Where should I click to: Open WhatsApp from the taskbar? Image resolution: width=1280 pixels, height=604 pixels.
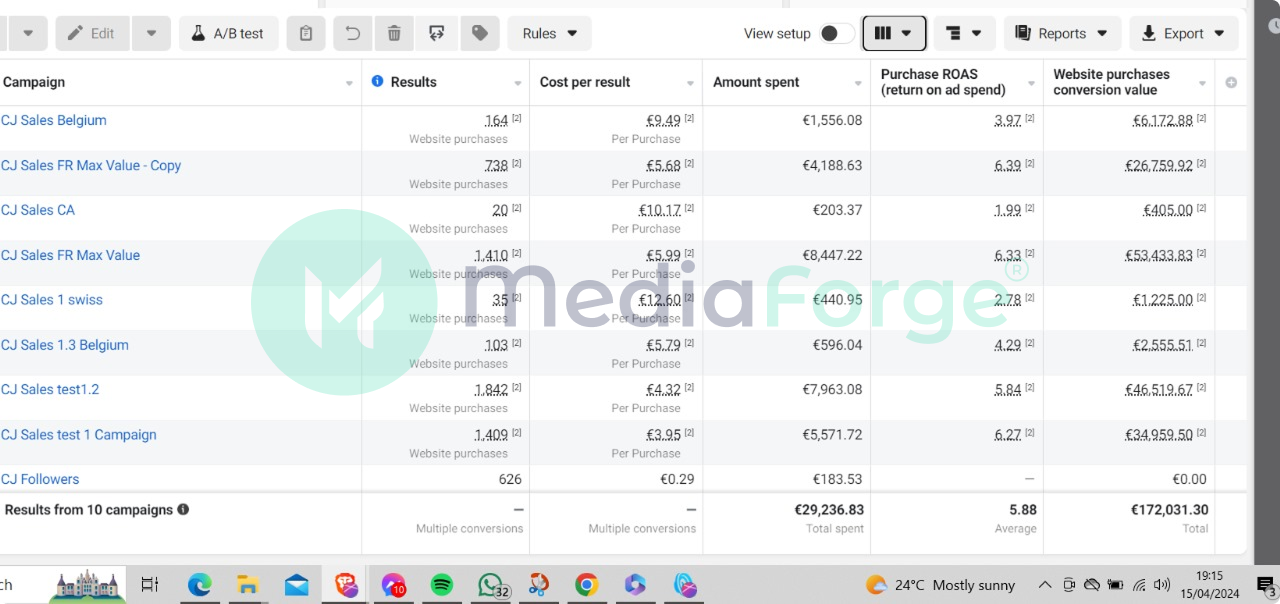[x=490, y=585]
